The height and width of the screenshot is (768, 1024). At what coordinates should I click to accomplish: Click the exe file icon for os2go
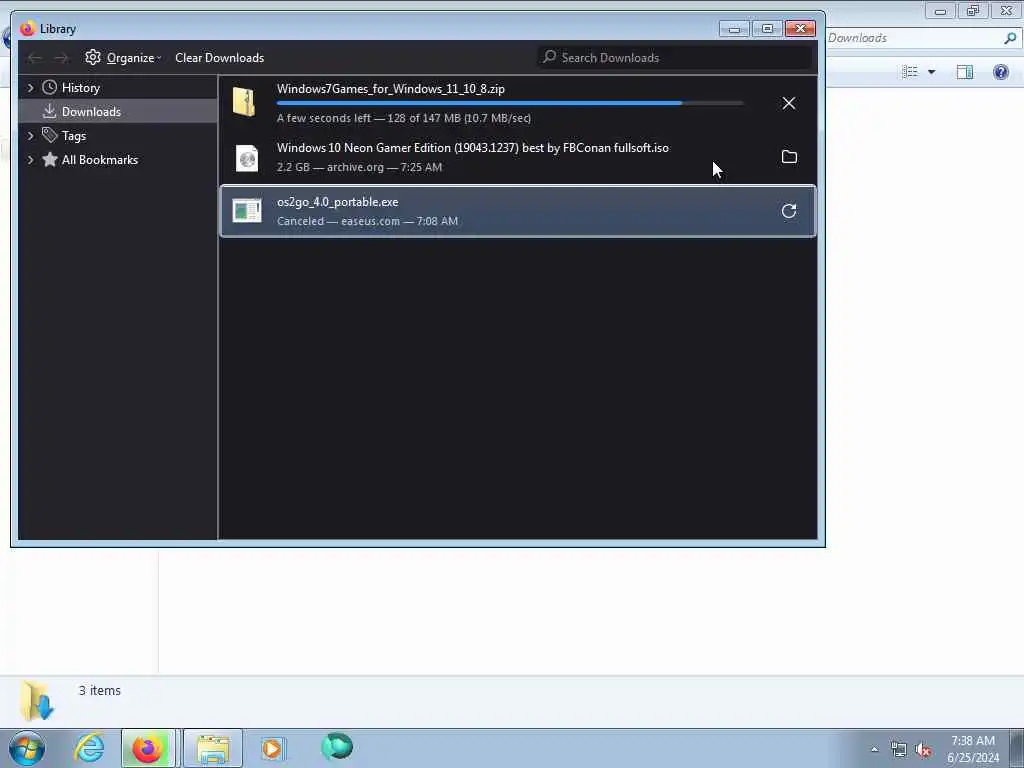[247, 210]
